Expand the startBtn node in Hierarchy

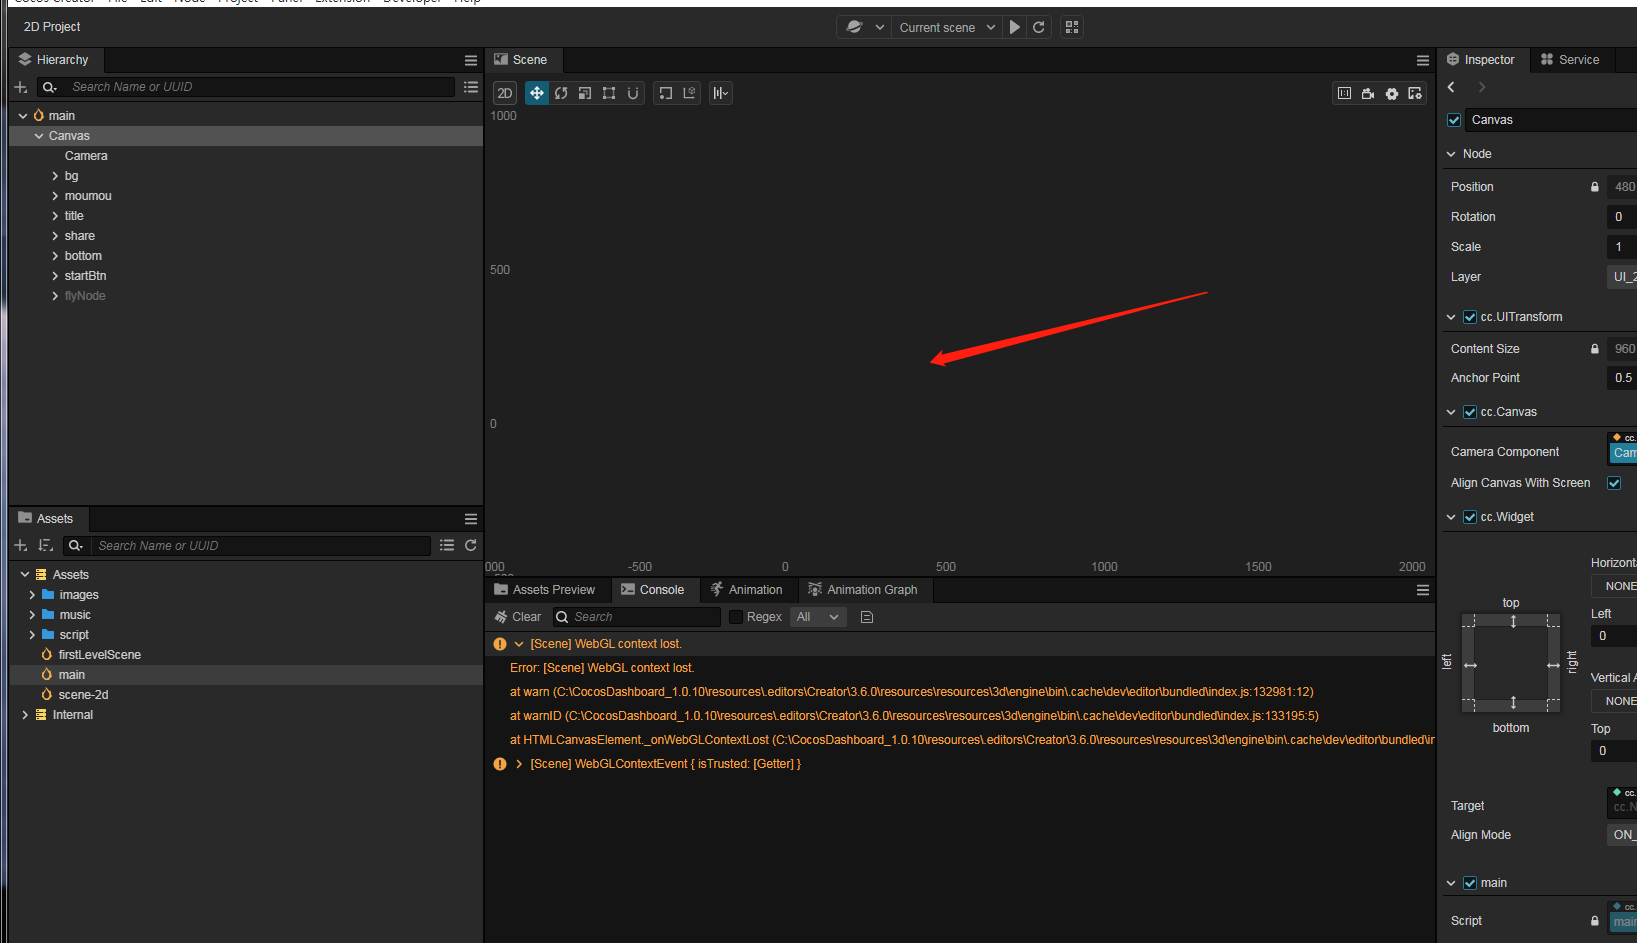tap(55, 276)
